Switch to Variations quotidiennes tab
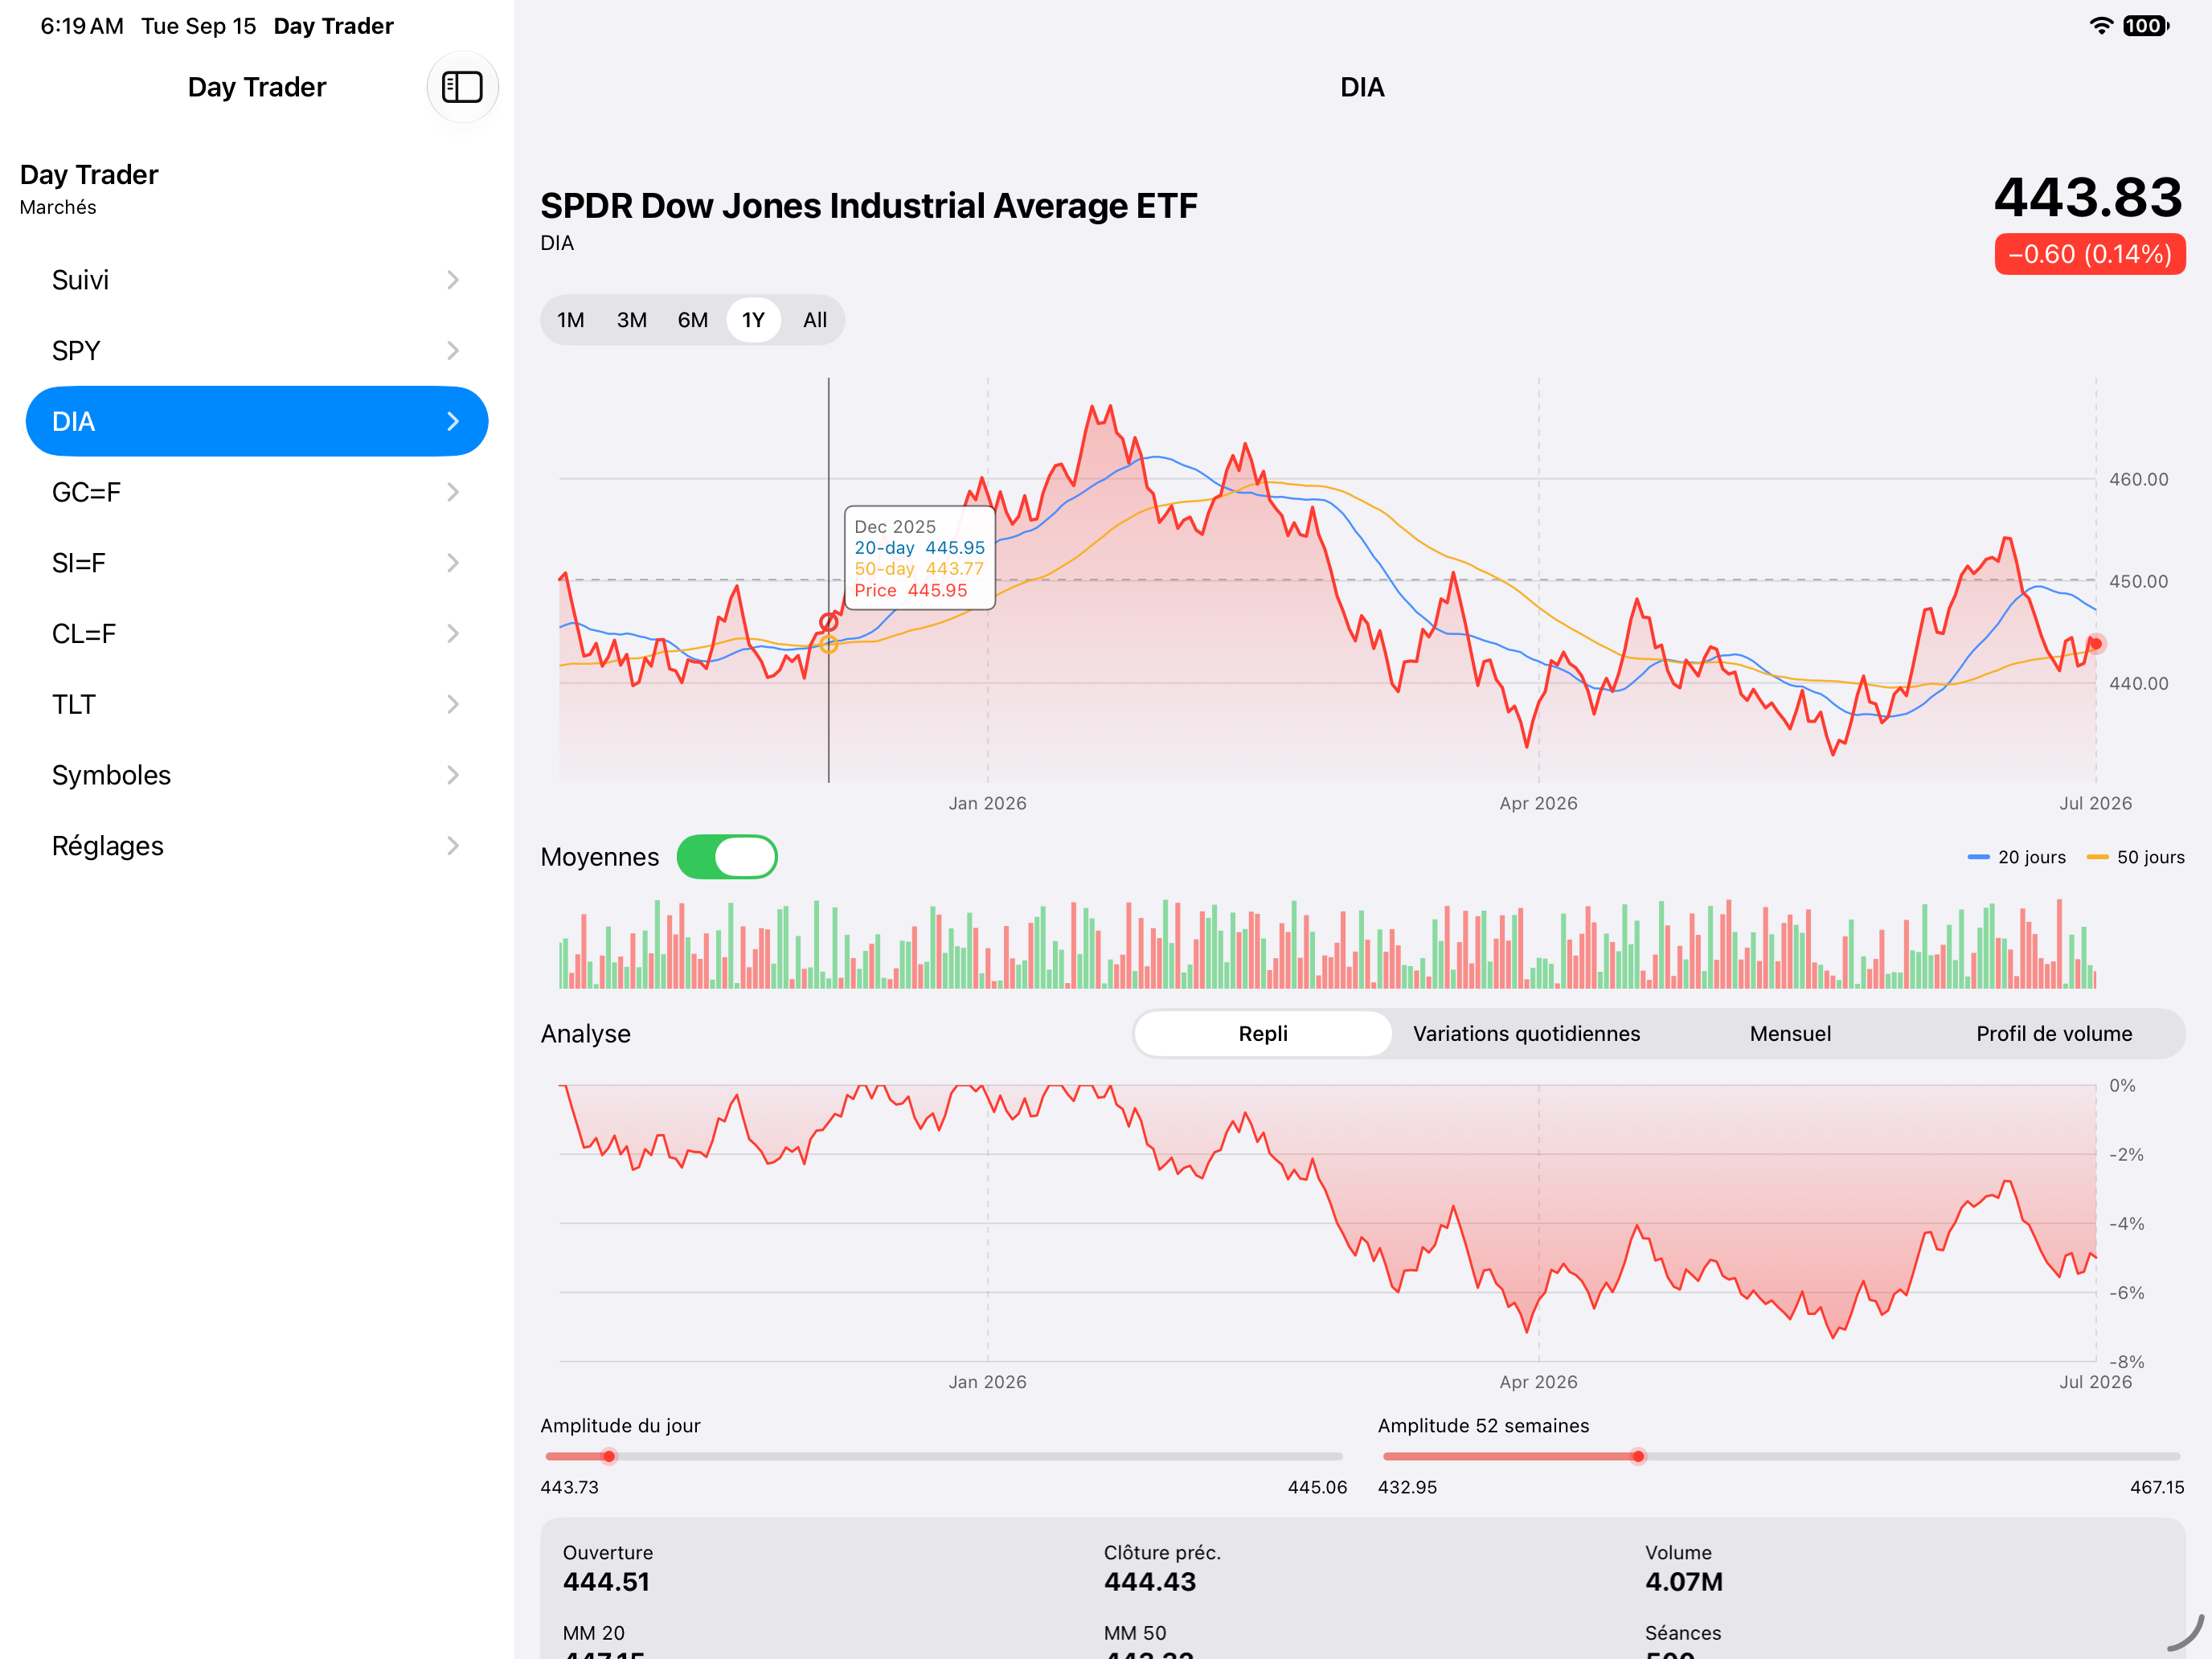Viewport: 2212px width, 1659px height. [1526, 1034]
